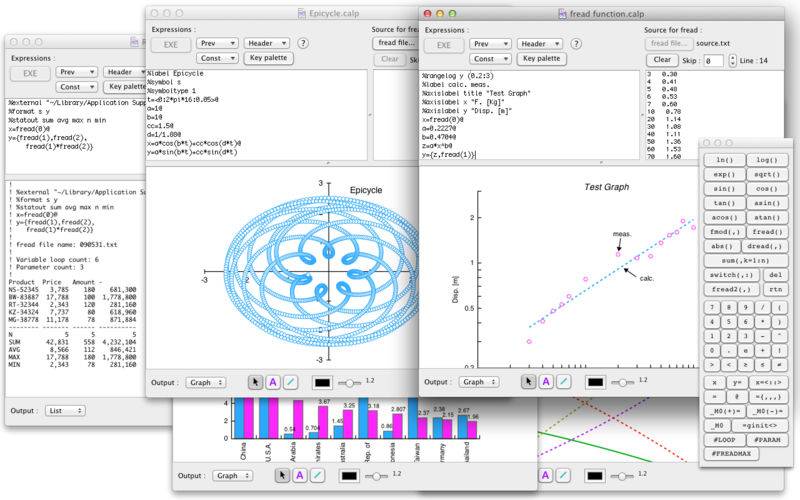Select the arrow pointer tool in Epicycle window
This screenshot has height=500, width=800.
pyautogui.click(x=255, y=382)
